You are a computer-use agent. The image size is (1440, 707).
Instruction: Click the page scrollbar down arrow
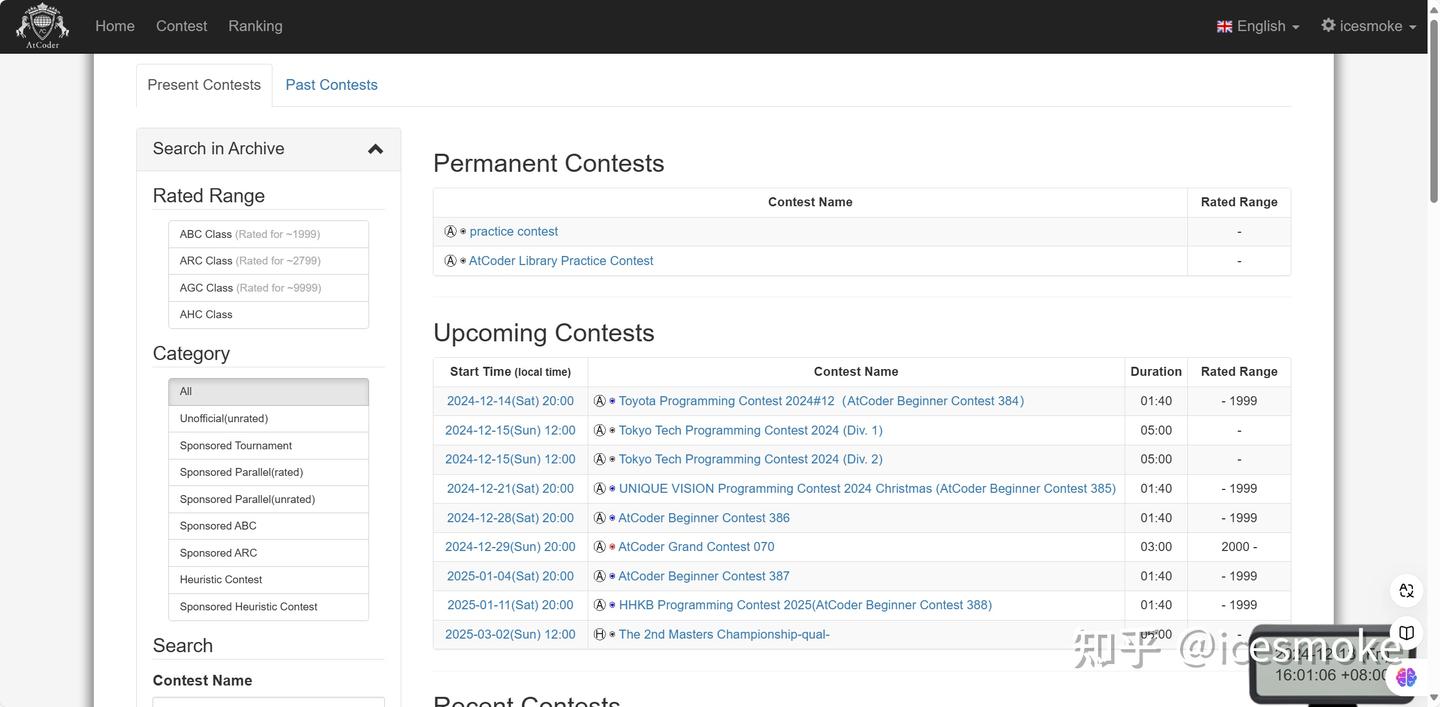(x=1433, y=699)
